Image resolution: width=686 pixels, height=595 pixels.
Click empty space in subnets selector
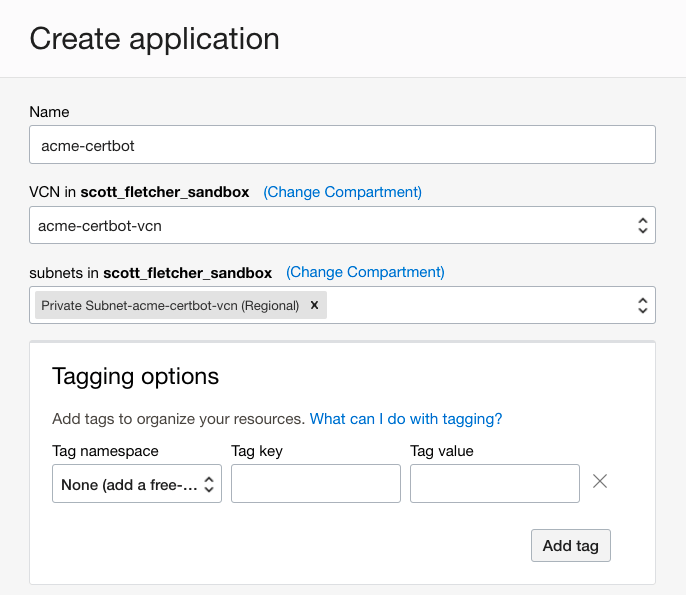tap(480, 306)
